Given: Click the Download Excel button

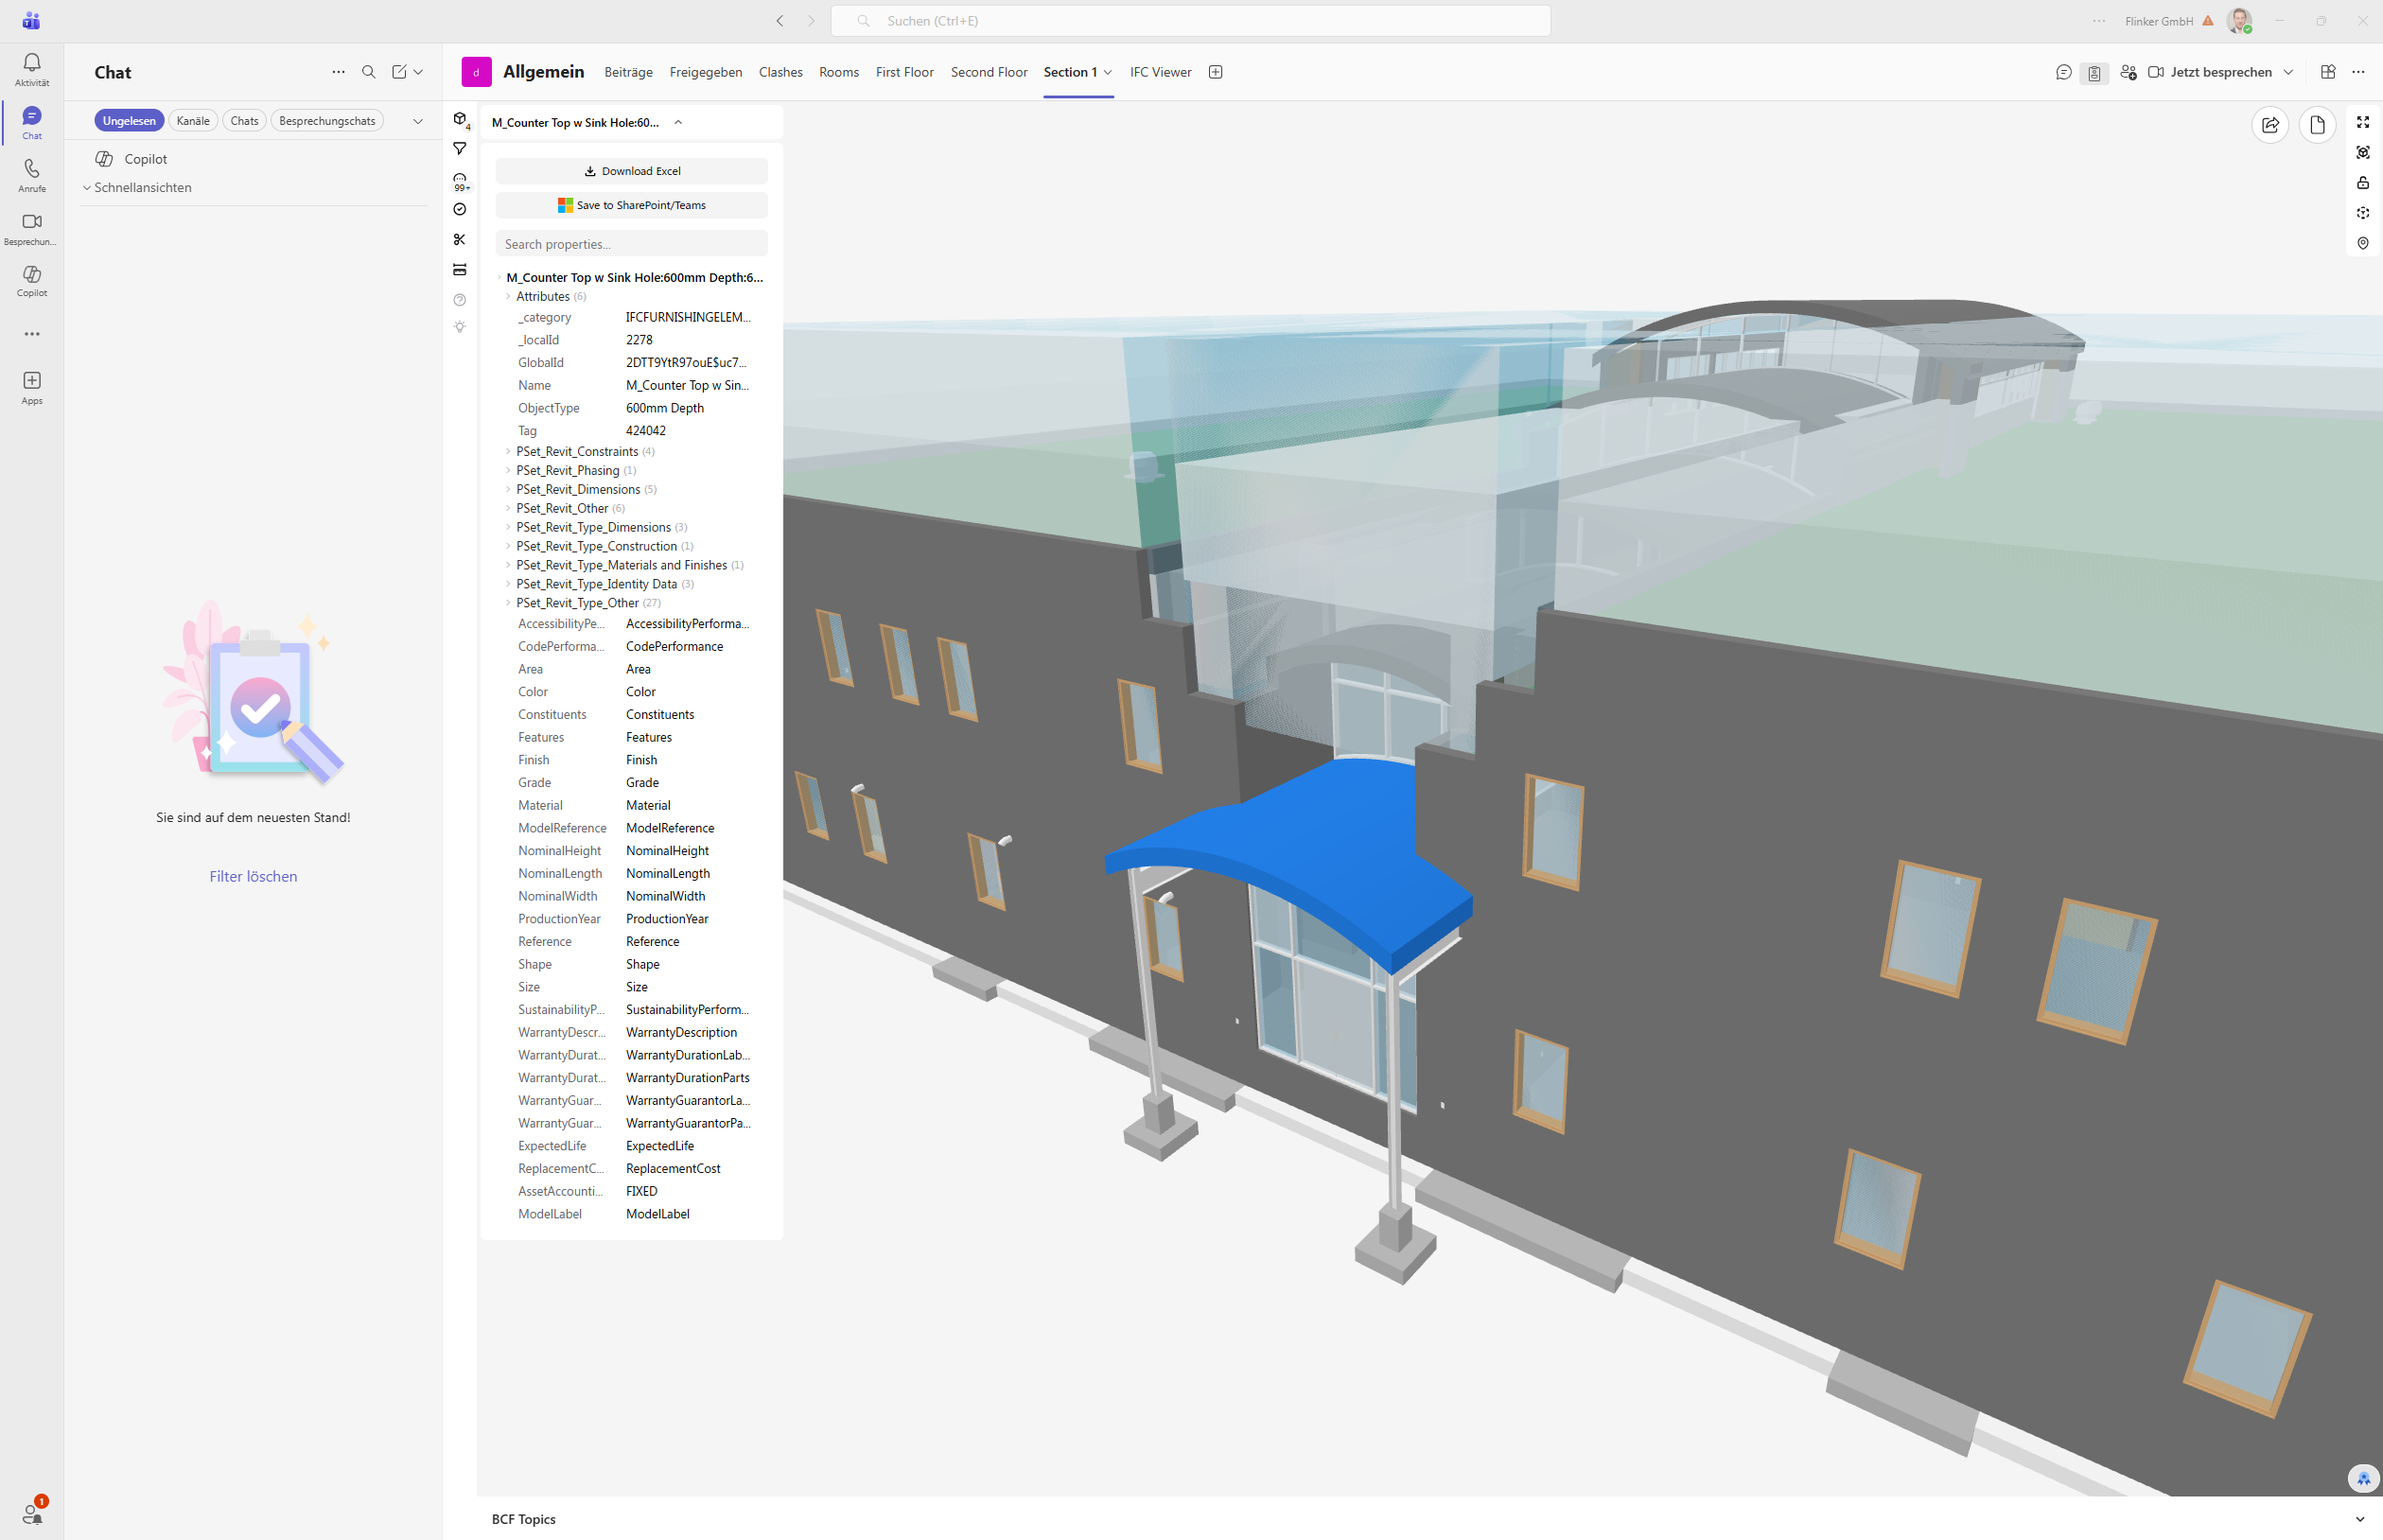Looking at the screenshot, I should [x=631, y=171].
